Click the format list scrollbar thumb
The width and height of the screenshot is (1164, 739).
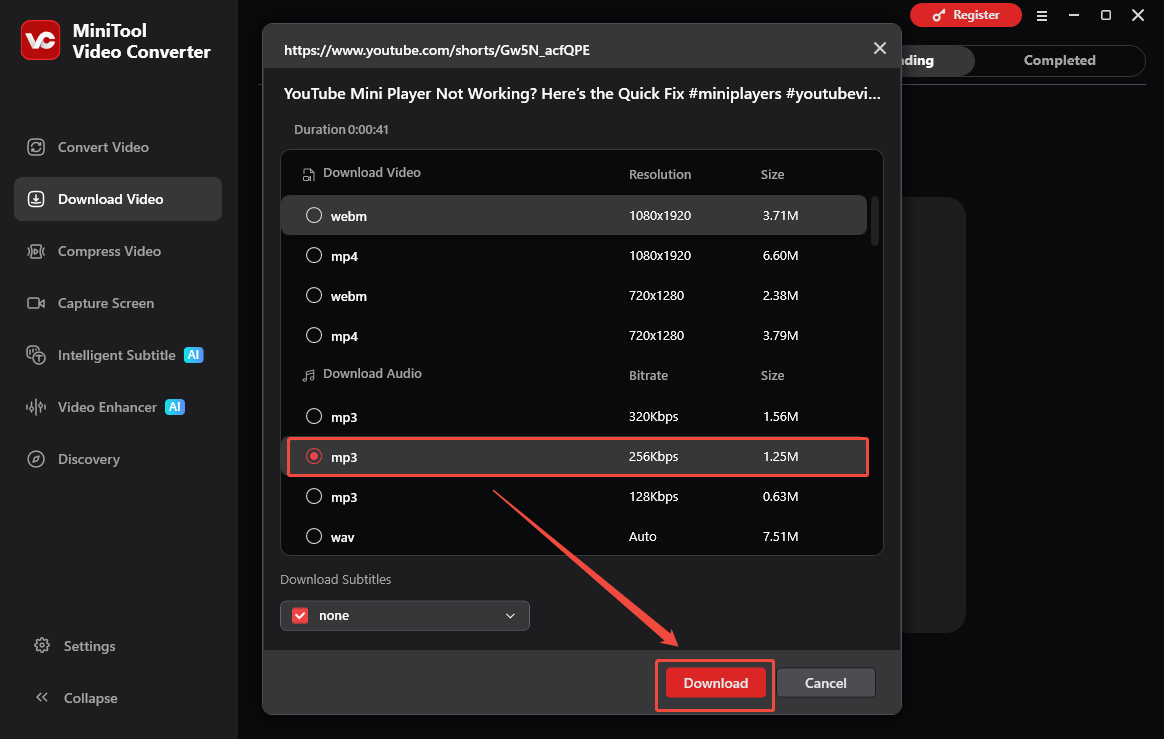(874, 221)
